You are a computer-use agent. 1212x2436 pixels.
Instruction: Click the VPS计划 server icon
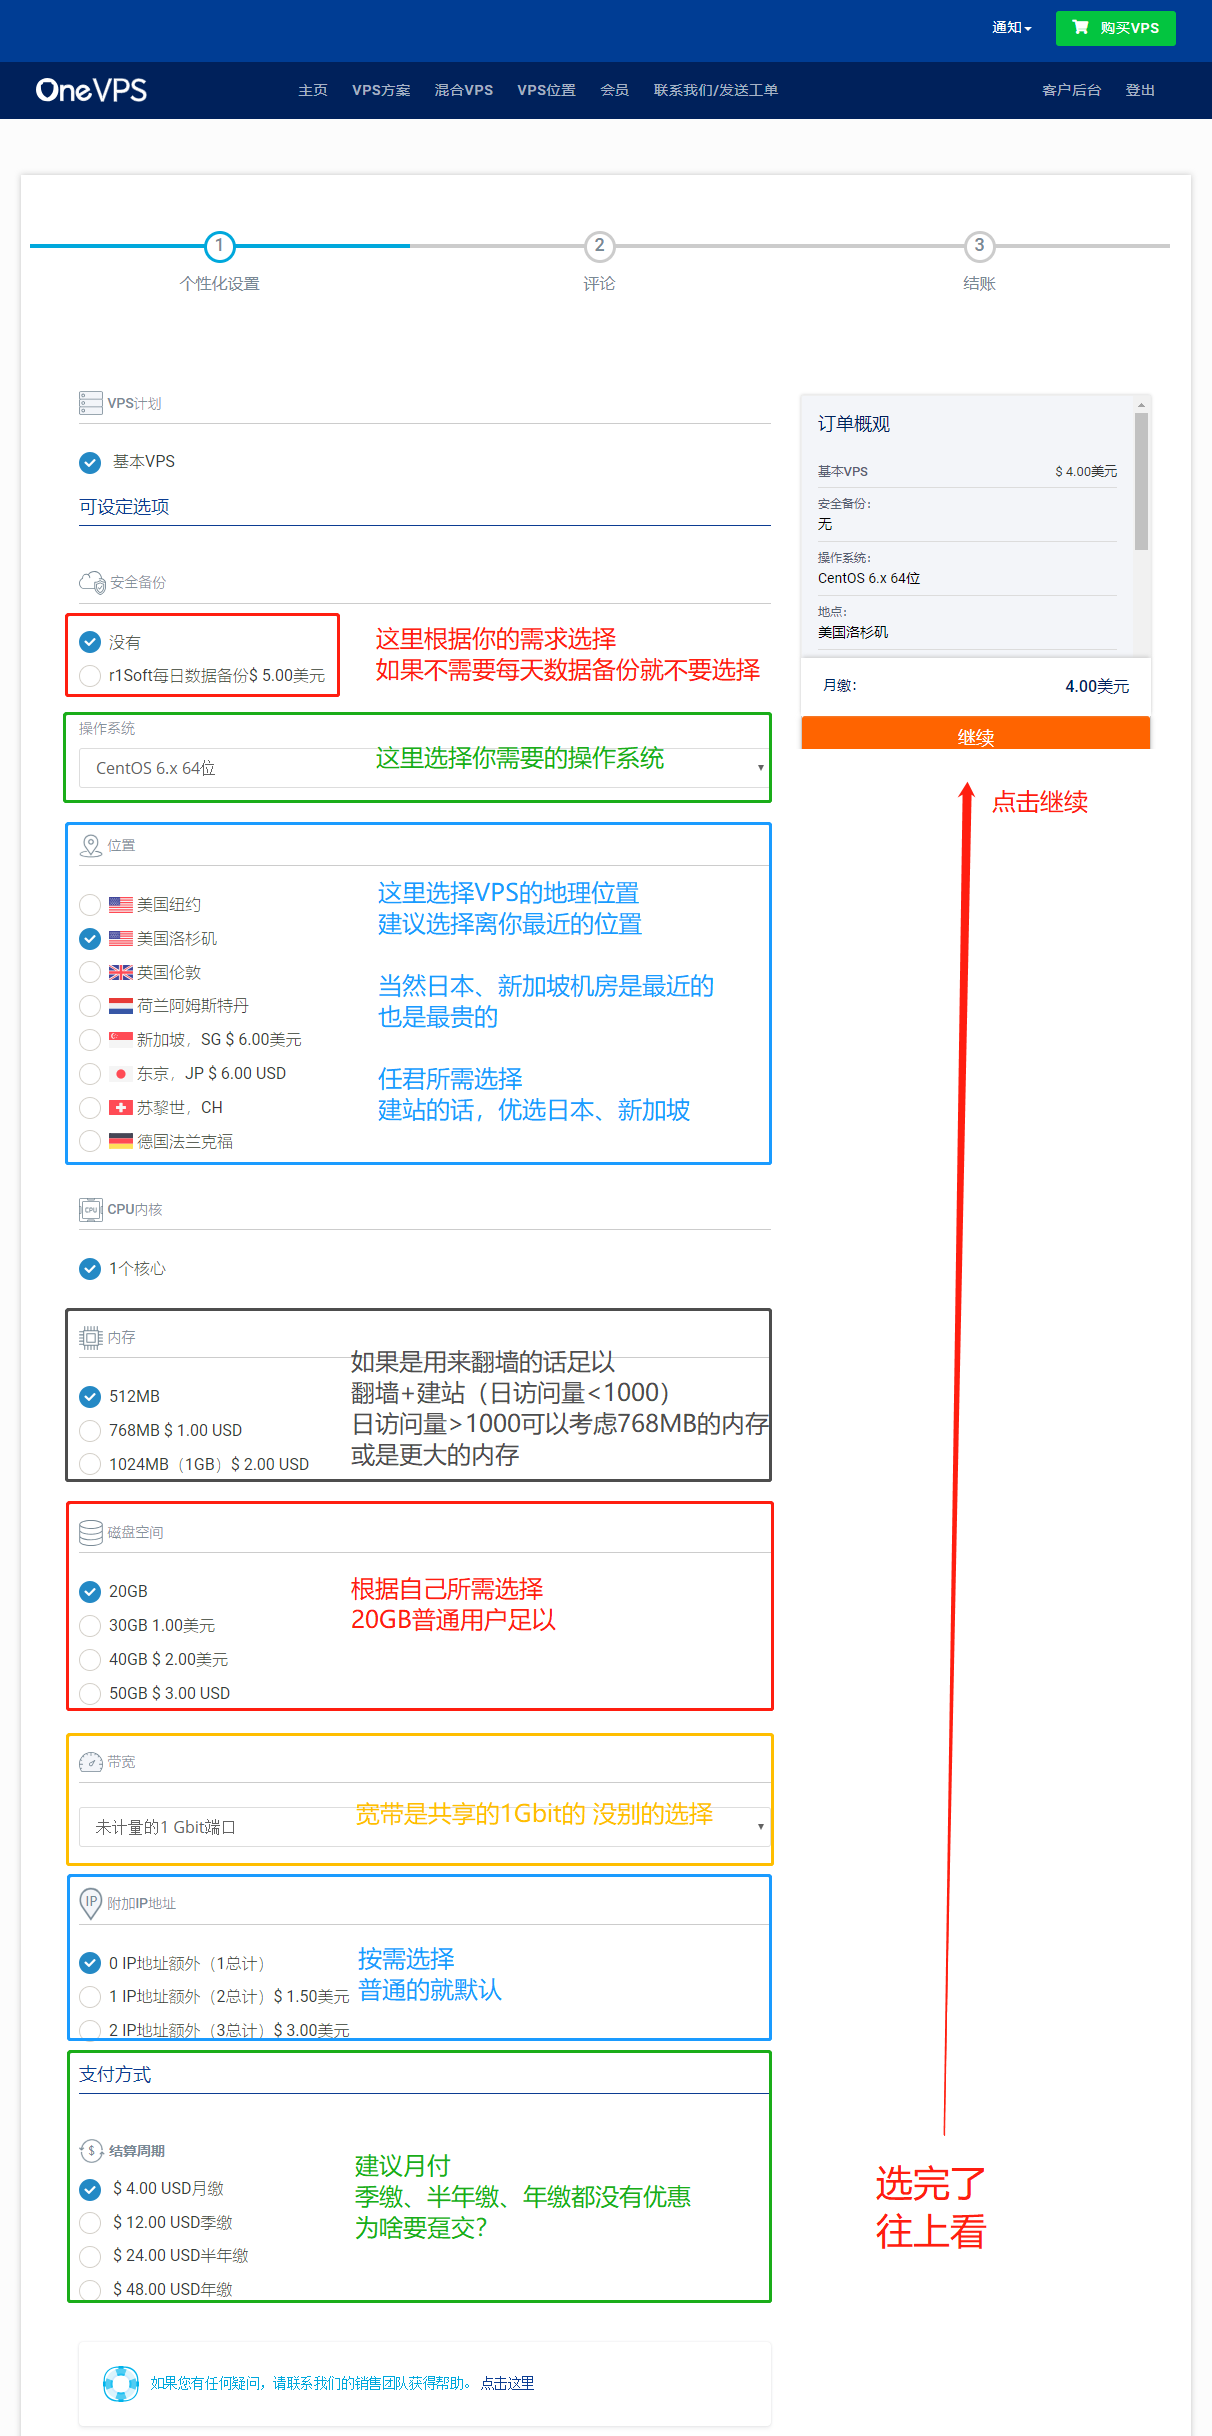tap(90, 403)
